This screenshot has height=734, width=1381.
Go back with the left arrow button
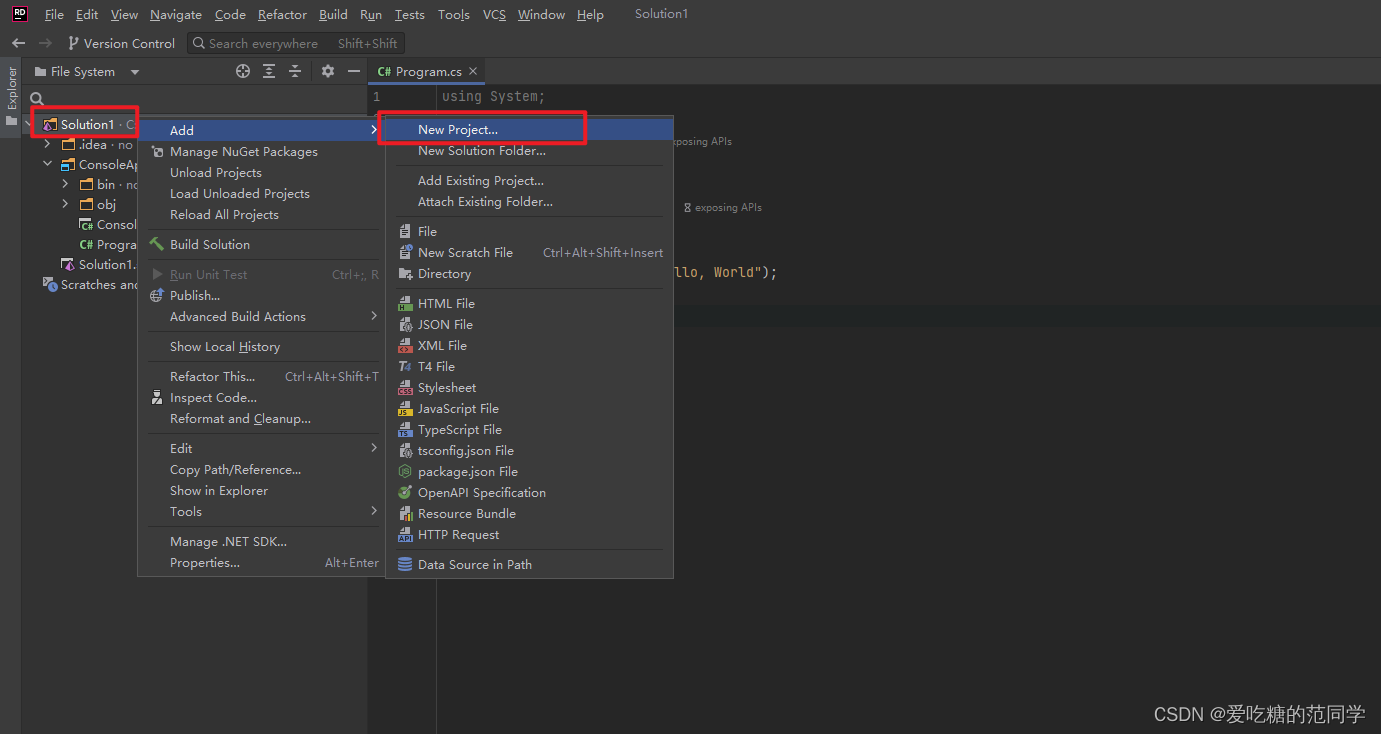tap(18, 43)
